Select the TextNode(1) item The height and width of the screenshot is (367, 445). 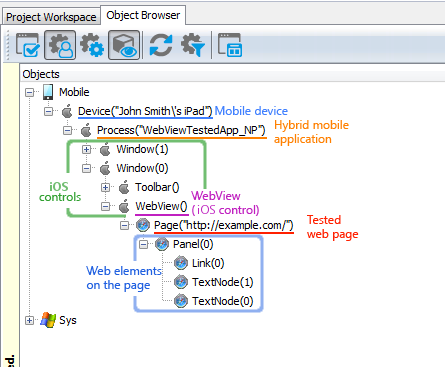pyautogui.click(x=223, y=282)
